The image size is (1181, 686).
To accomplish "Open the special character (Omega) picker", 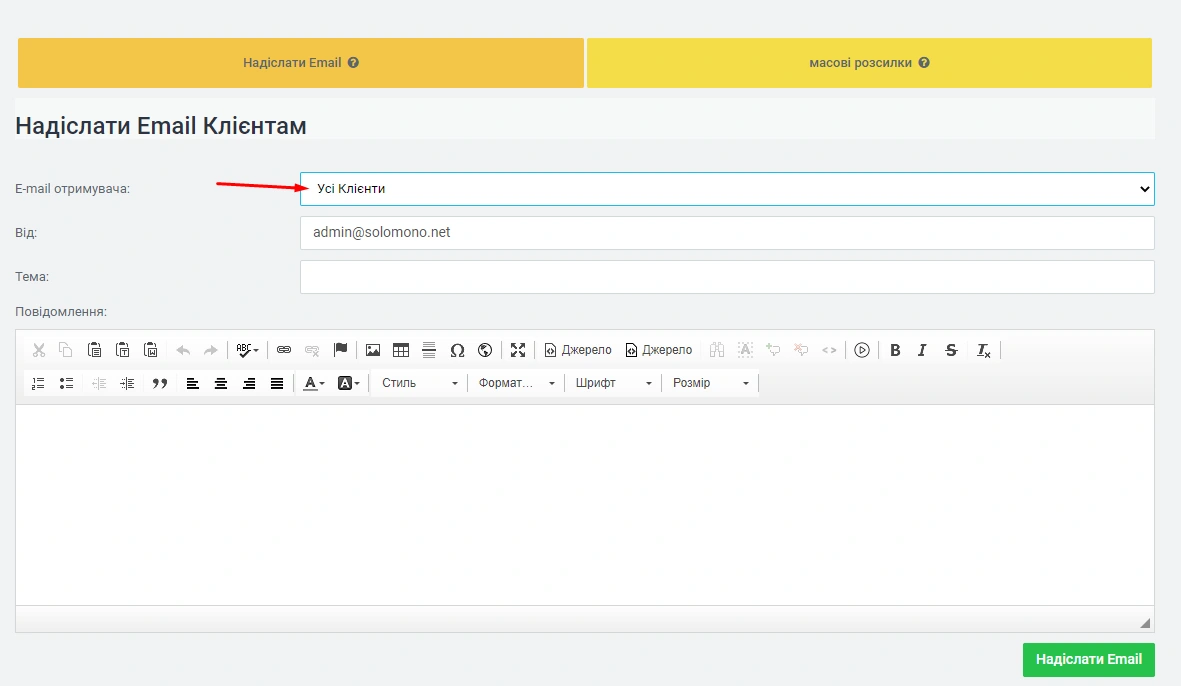I will click(457, 350).
